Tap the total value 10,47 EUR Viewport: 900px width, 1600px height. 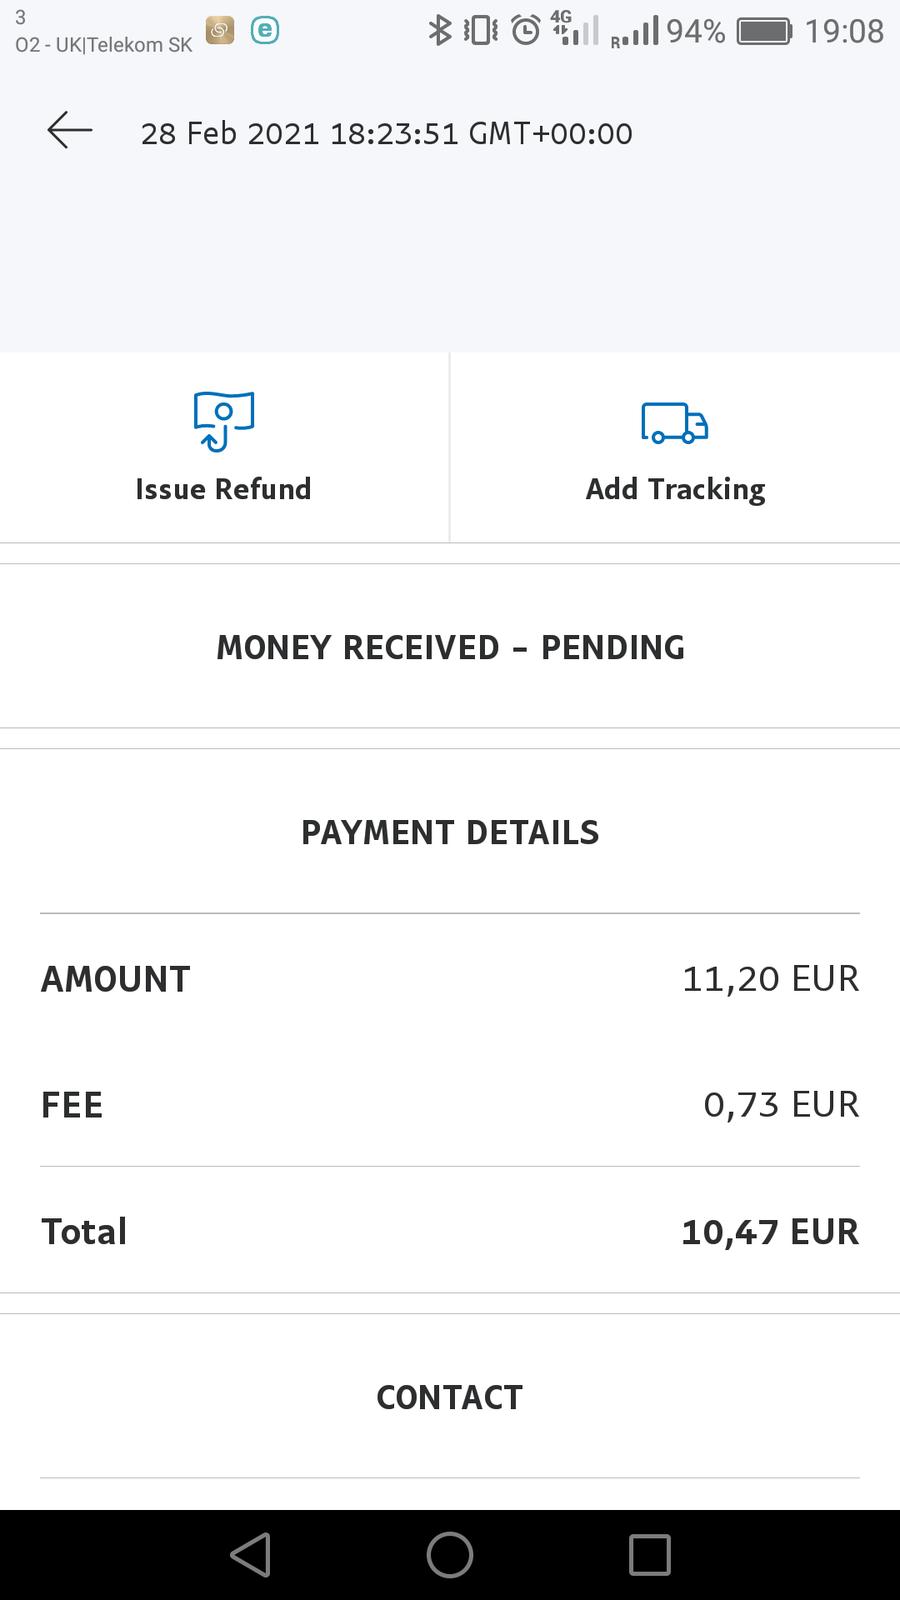point(770,1232)
